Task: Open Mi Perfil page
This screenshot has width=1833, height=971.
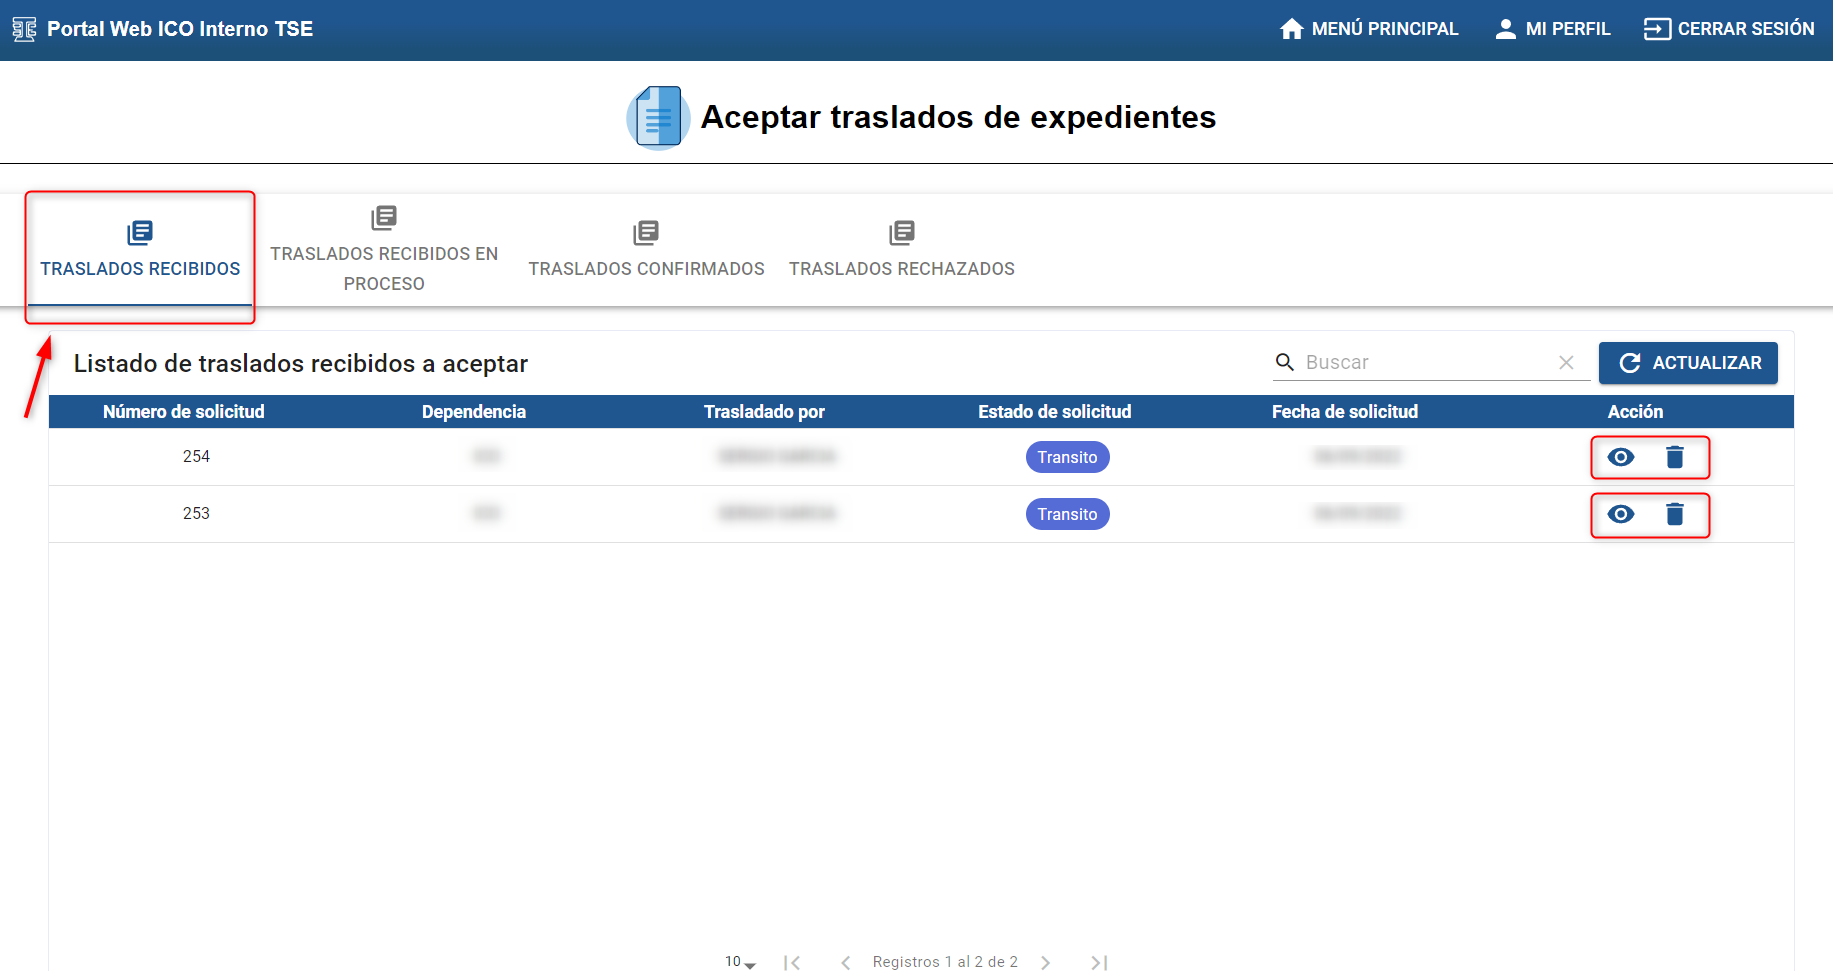Action: coord(1552,29)
